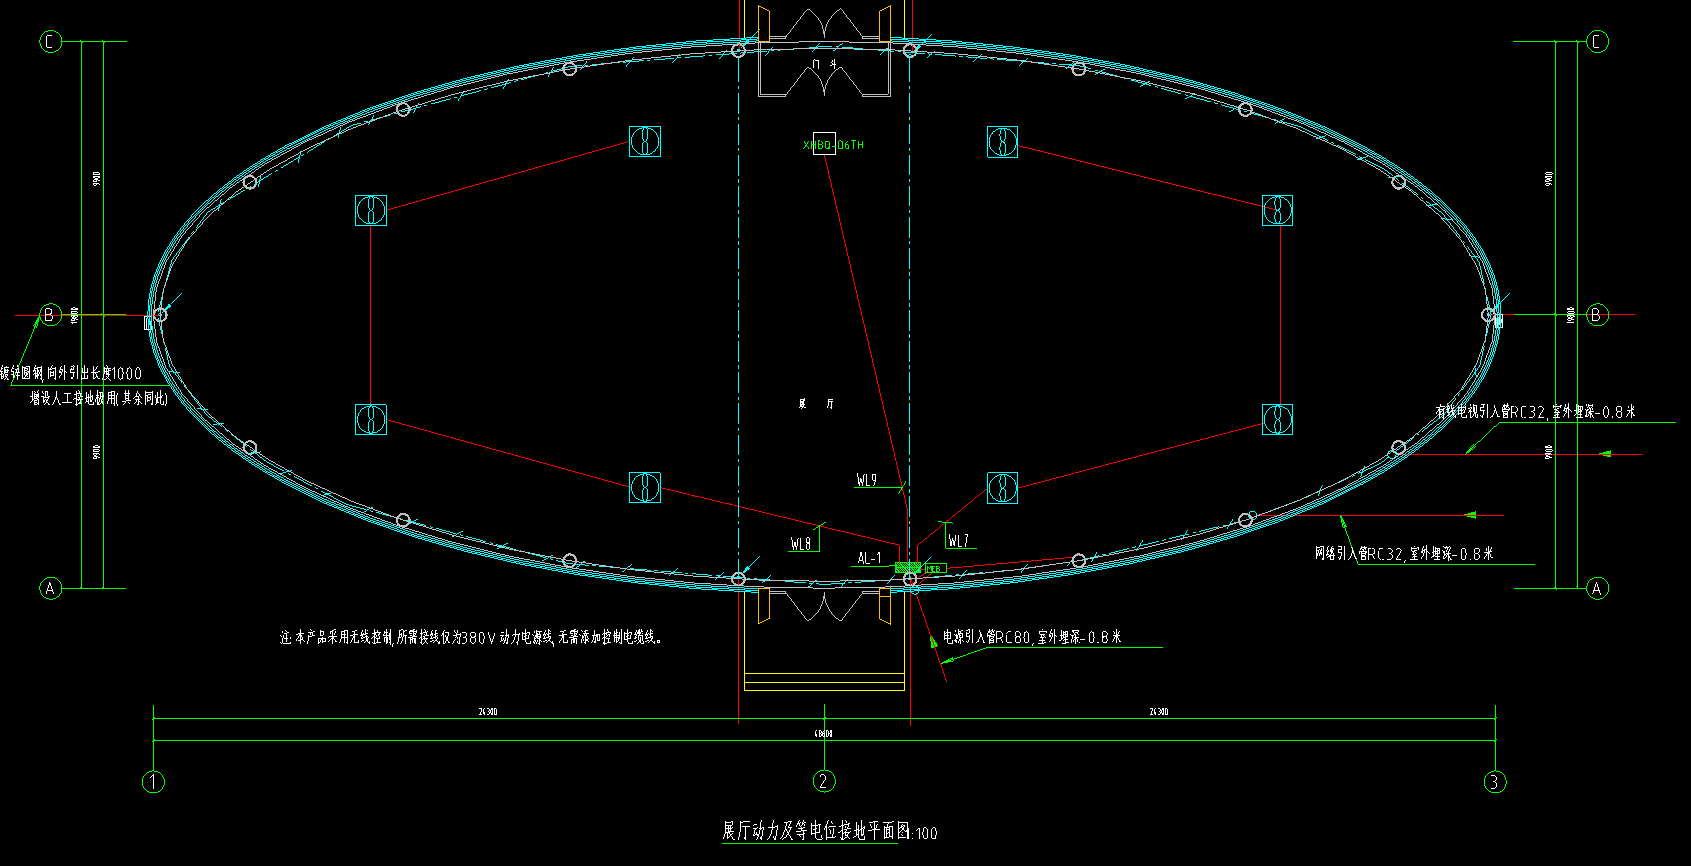This screenshot has height=866, width=1691.
Task: Click the XHBQ-06TH controller box symbol
Action: click(x=824, y=143)
